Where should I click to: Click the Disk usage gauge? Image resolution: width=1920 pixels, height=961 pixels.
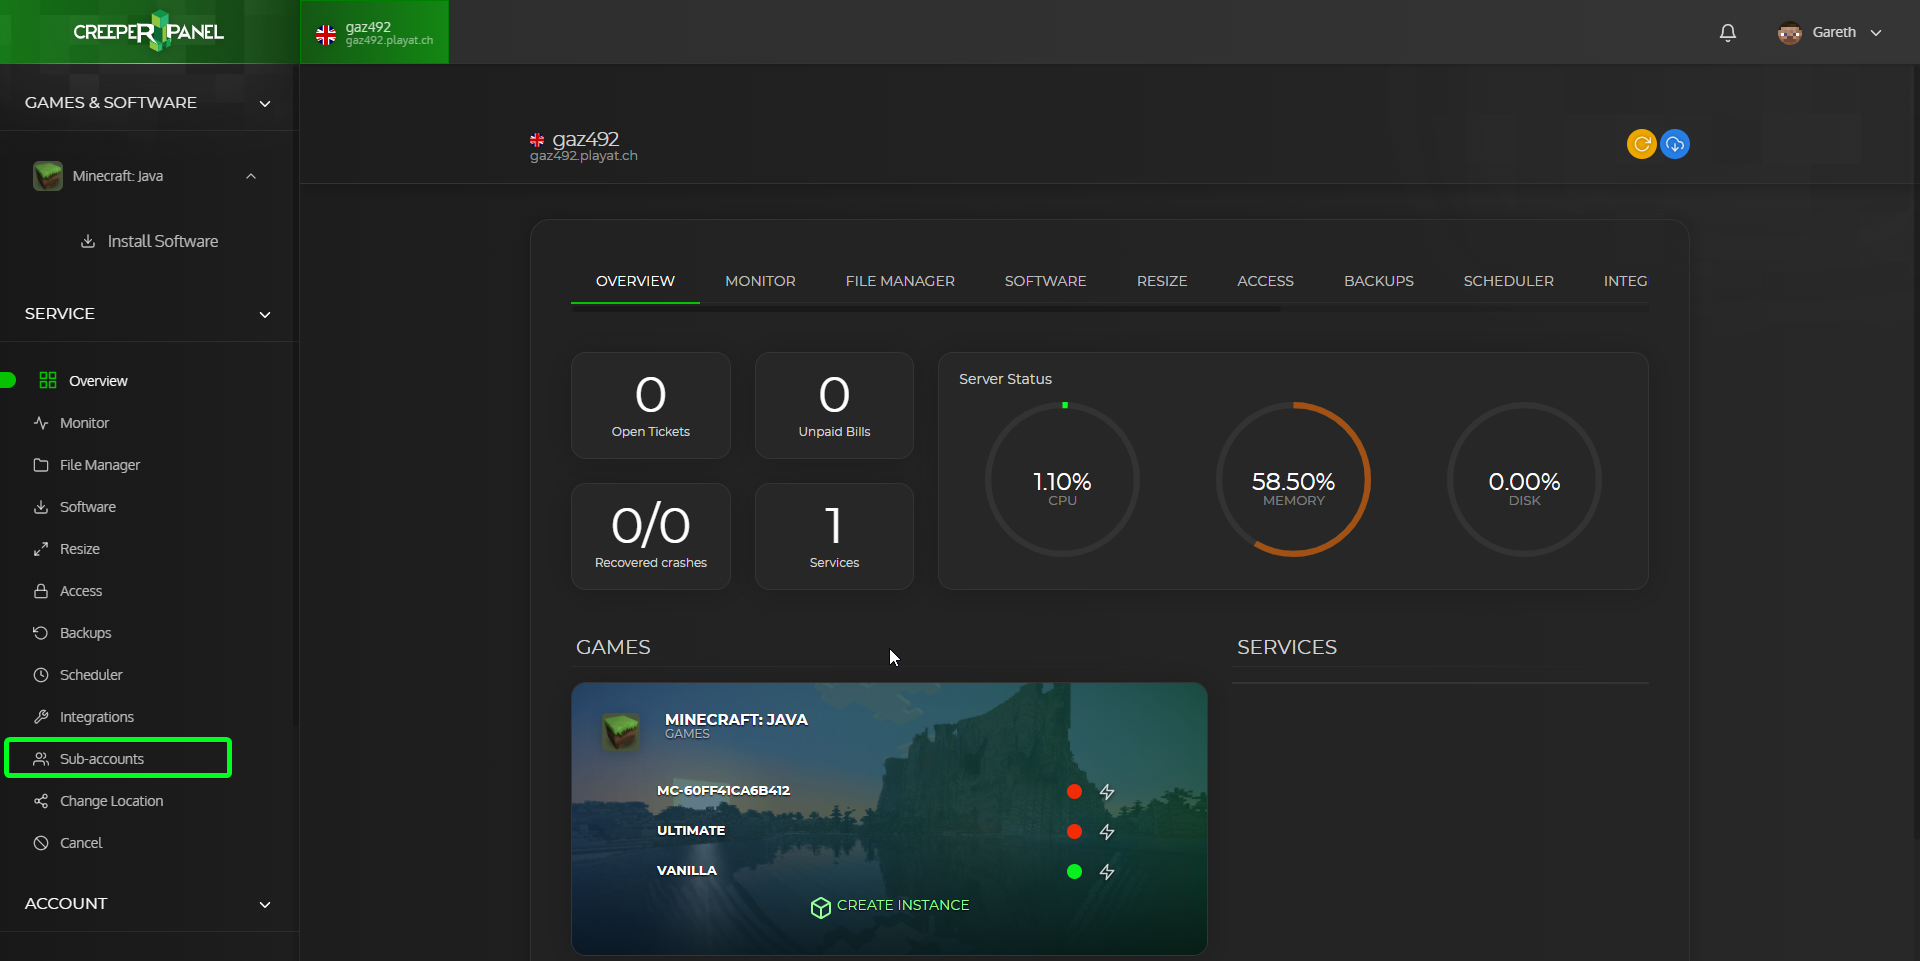point(1524,480)
